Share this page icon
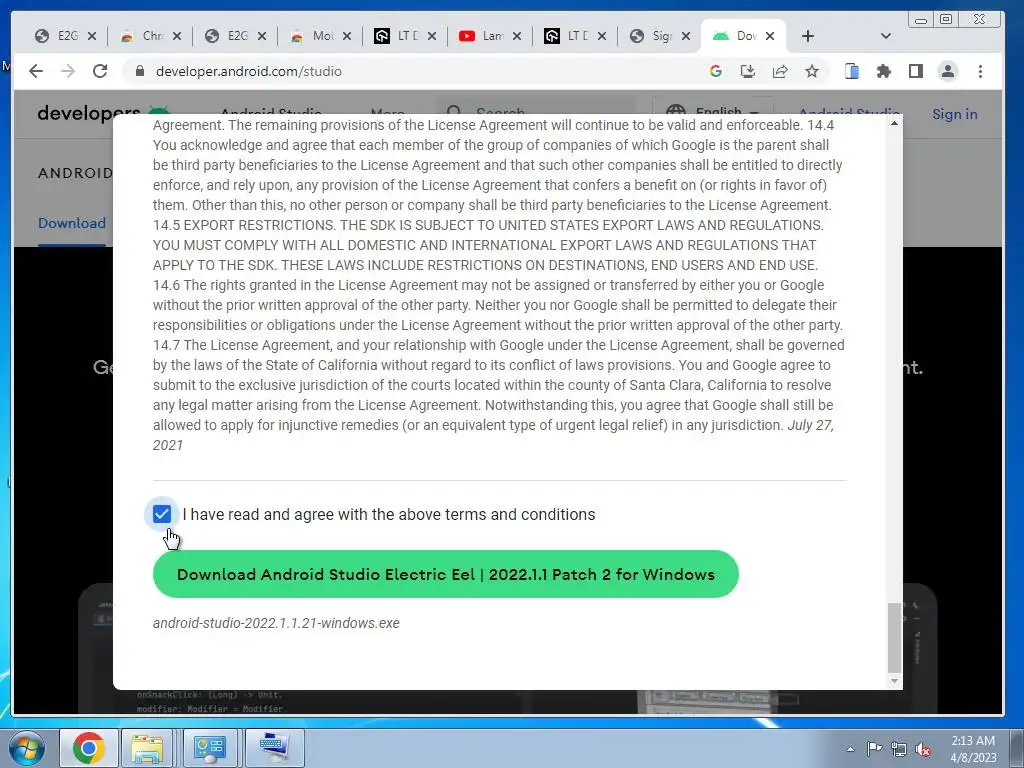 point(780,71)
